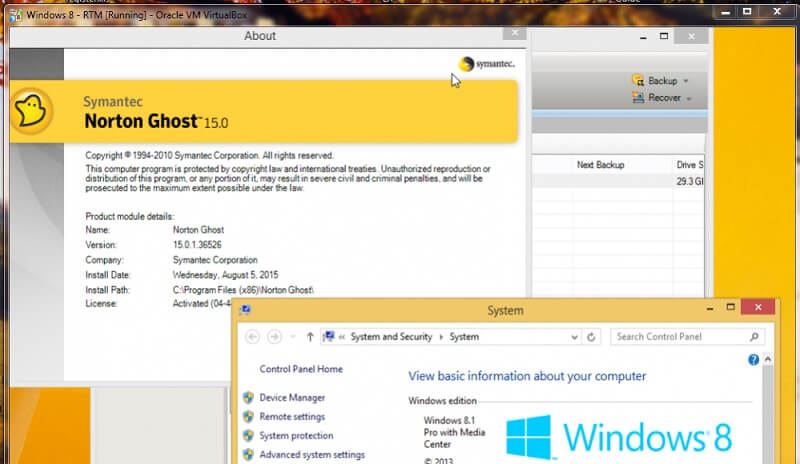Click View basic information heading
Image resolution: width=800 pixels, height=464 pixels.
coord(527,376)
